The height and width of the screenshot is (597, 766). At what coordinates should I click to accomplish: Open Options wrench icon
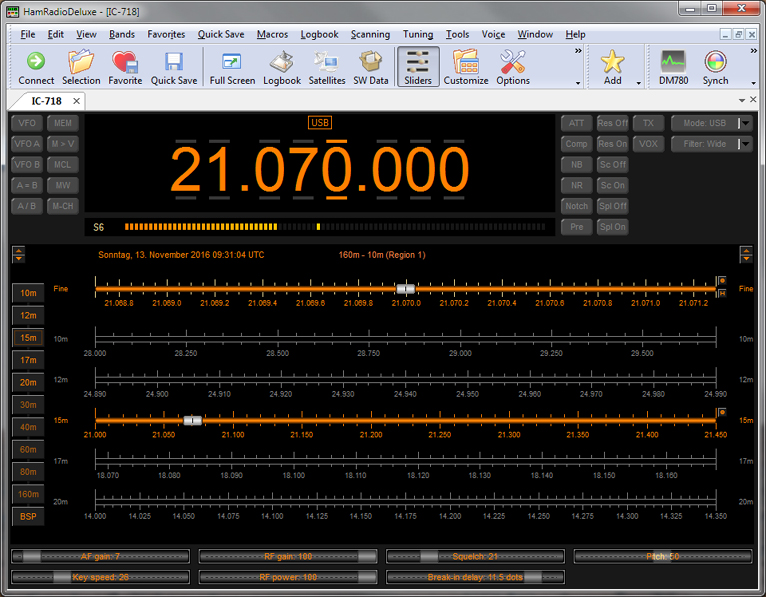pyautogui.click(x=512, y=67)
